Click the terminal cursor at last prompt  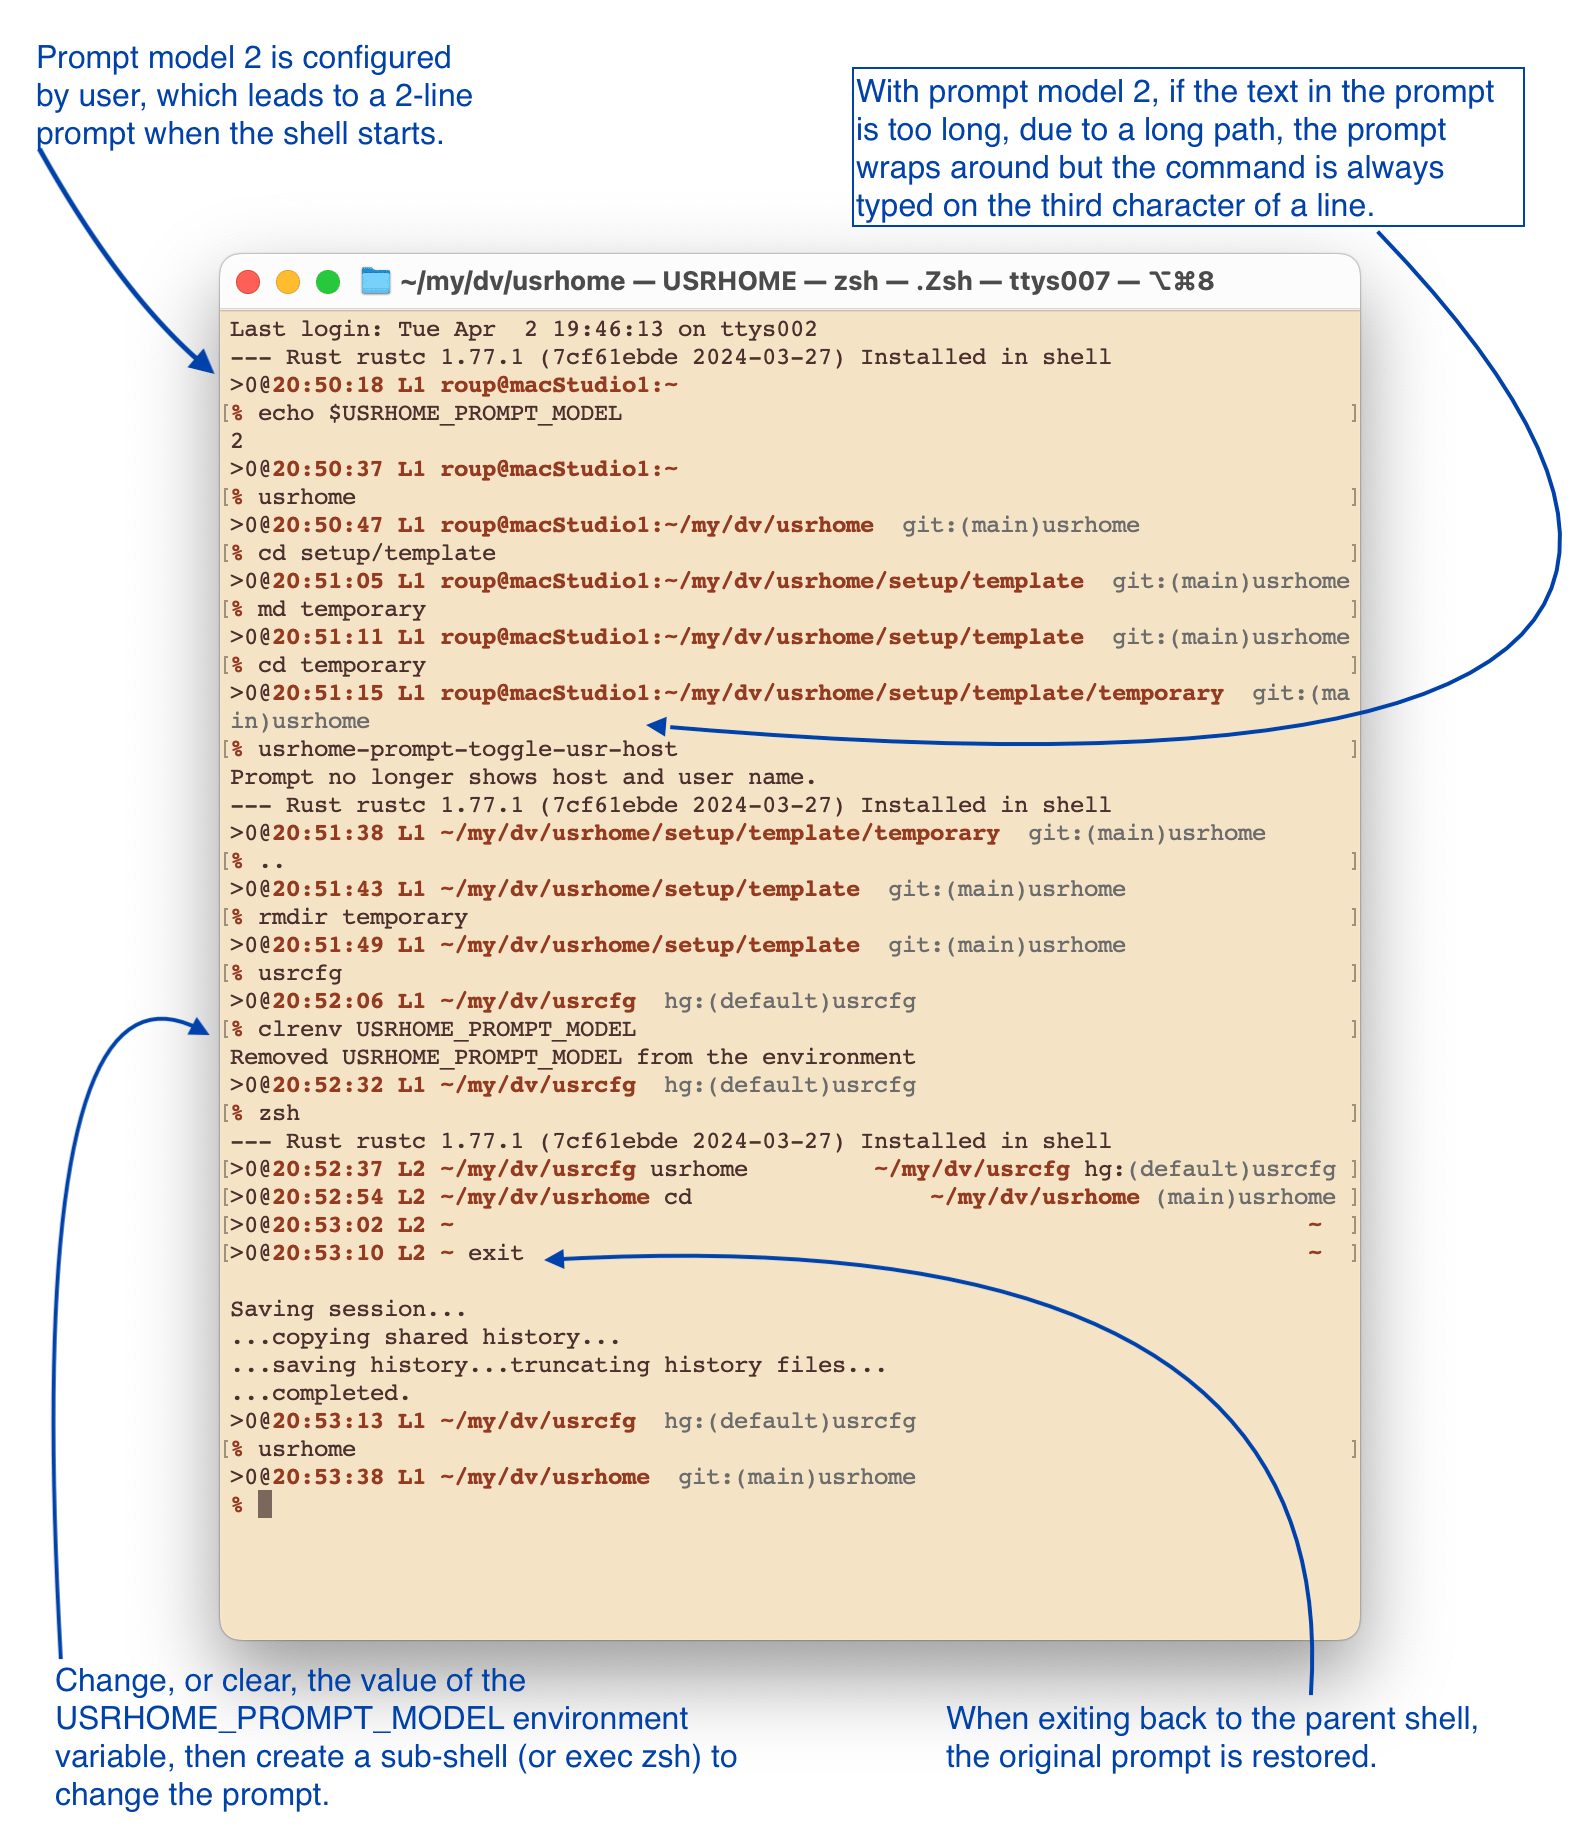[x=265, y=1504]
